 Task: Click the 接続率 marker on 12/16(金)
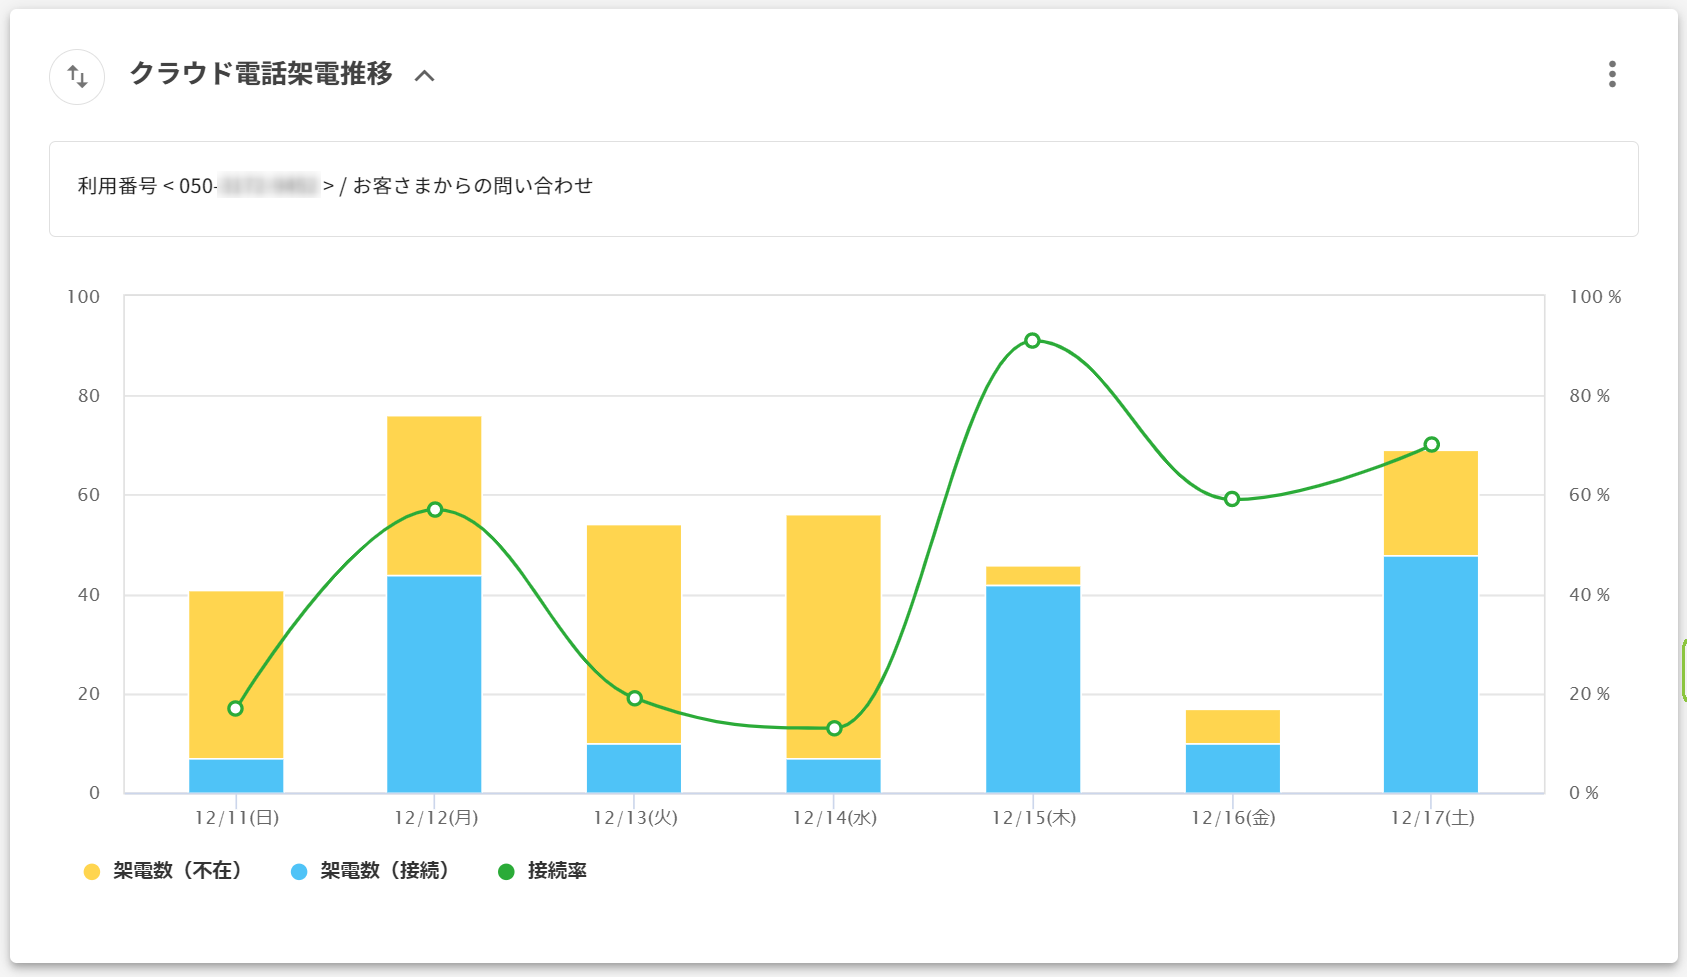[1232, 499]
